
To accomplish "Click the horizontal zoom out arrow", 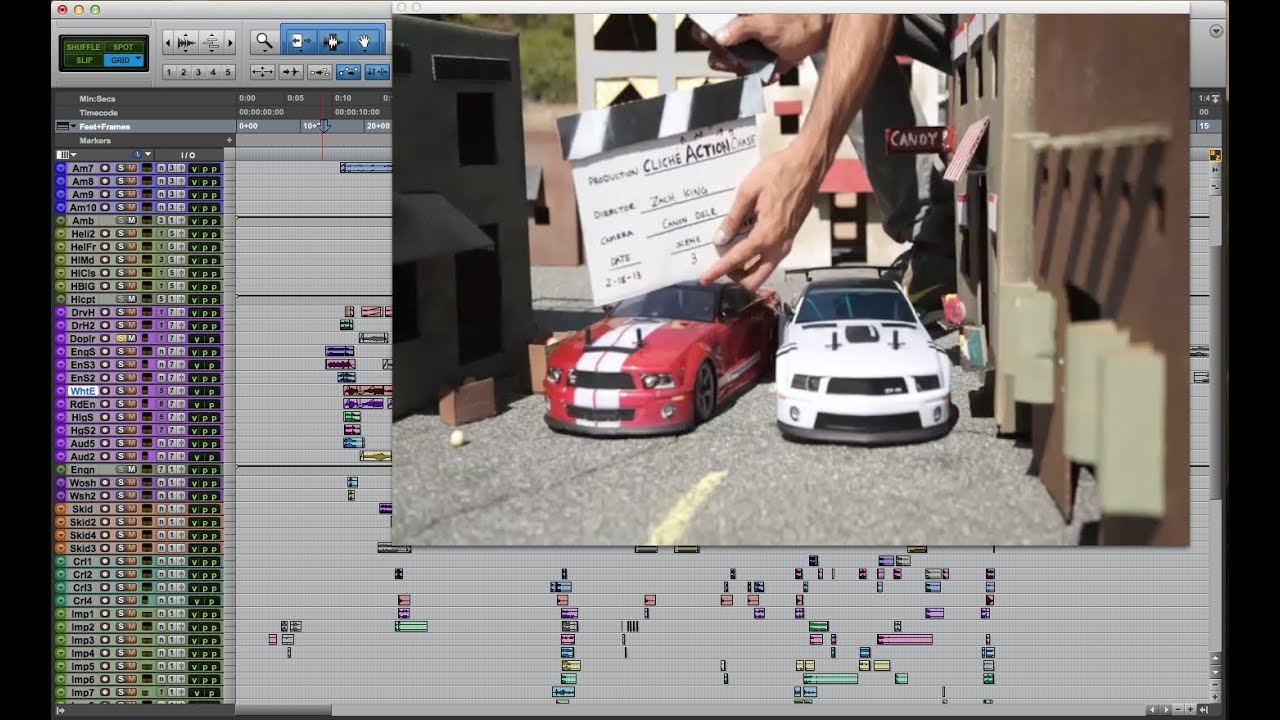I will click(168, 42).
